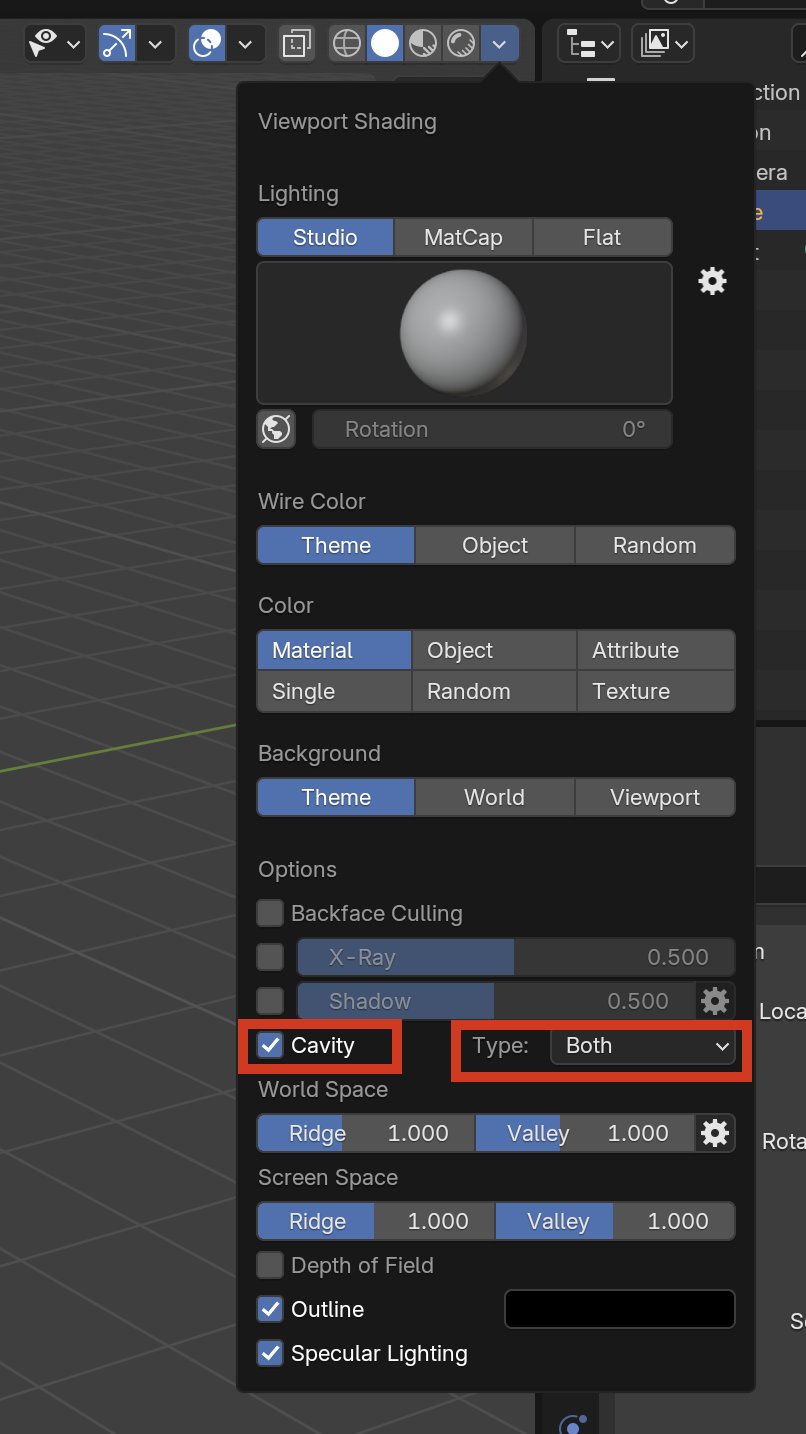Viewport: 806px width, 1434px height.
Task: Open the outliner display mode dropdown
Action: pos(588,44)
